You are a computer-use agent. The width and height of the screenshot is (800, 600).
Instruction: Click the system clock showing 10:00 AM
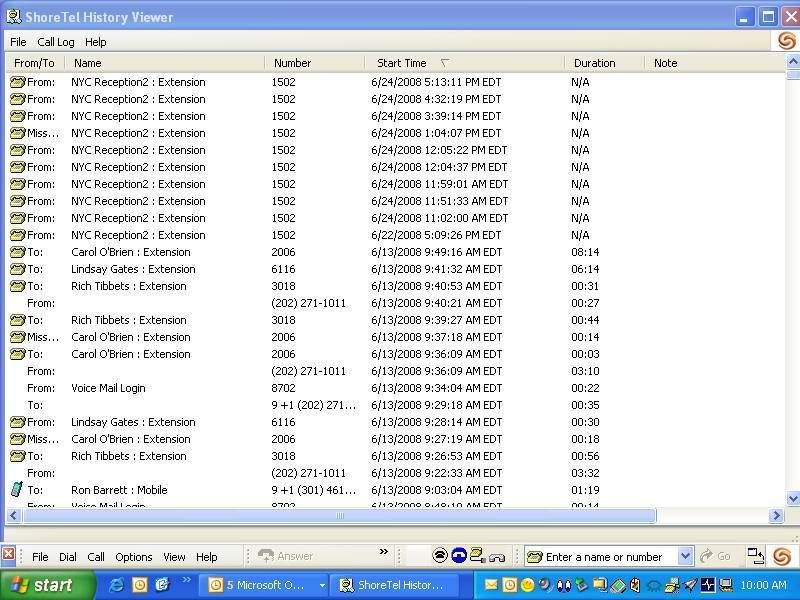[x=763, y=585]
